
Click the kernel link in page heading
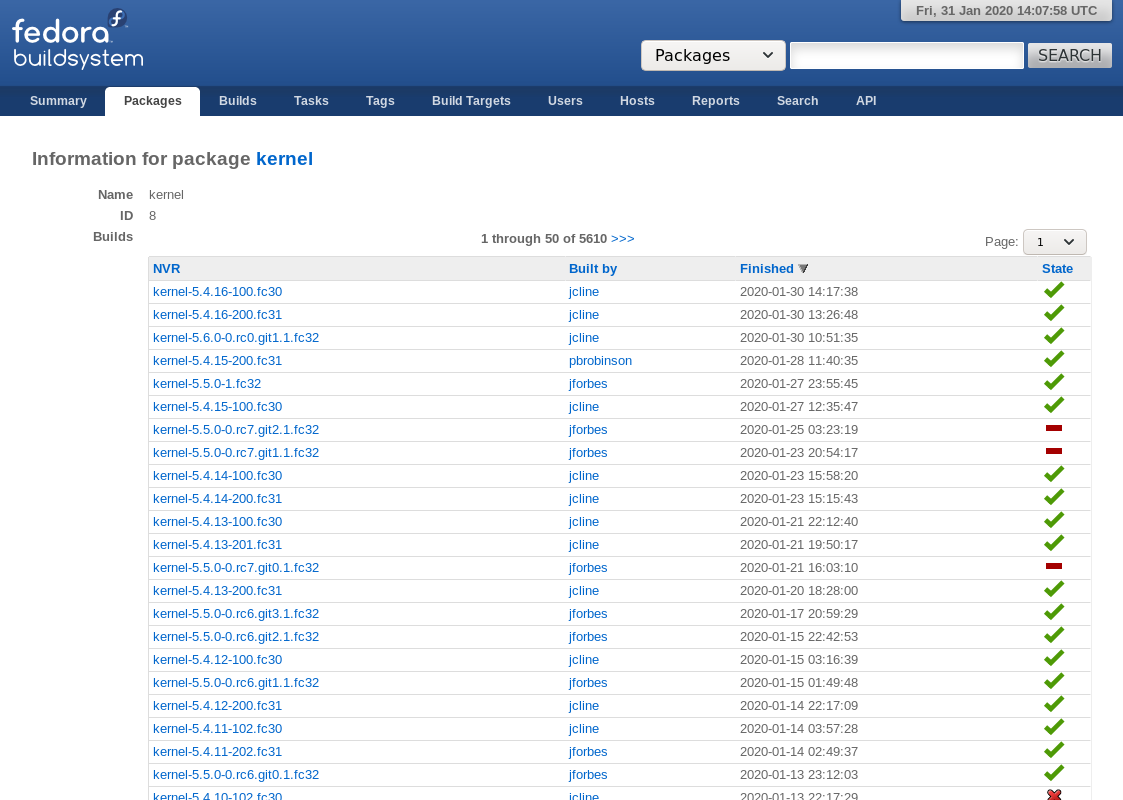coord(284,159)
